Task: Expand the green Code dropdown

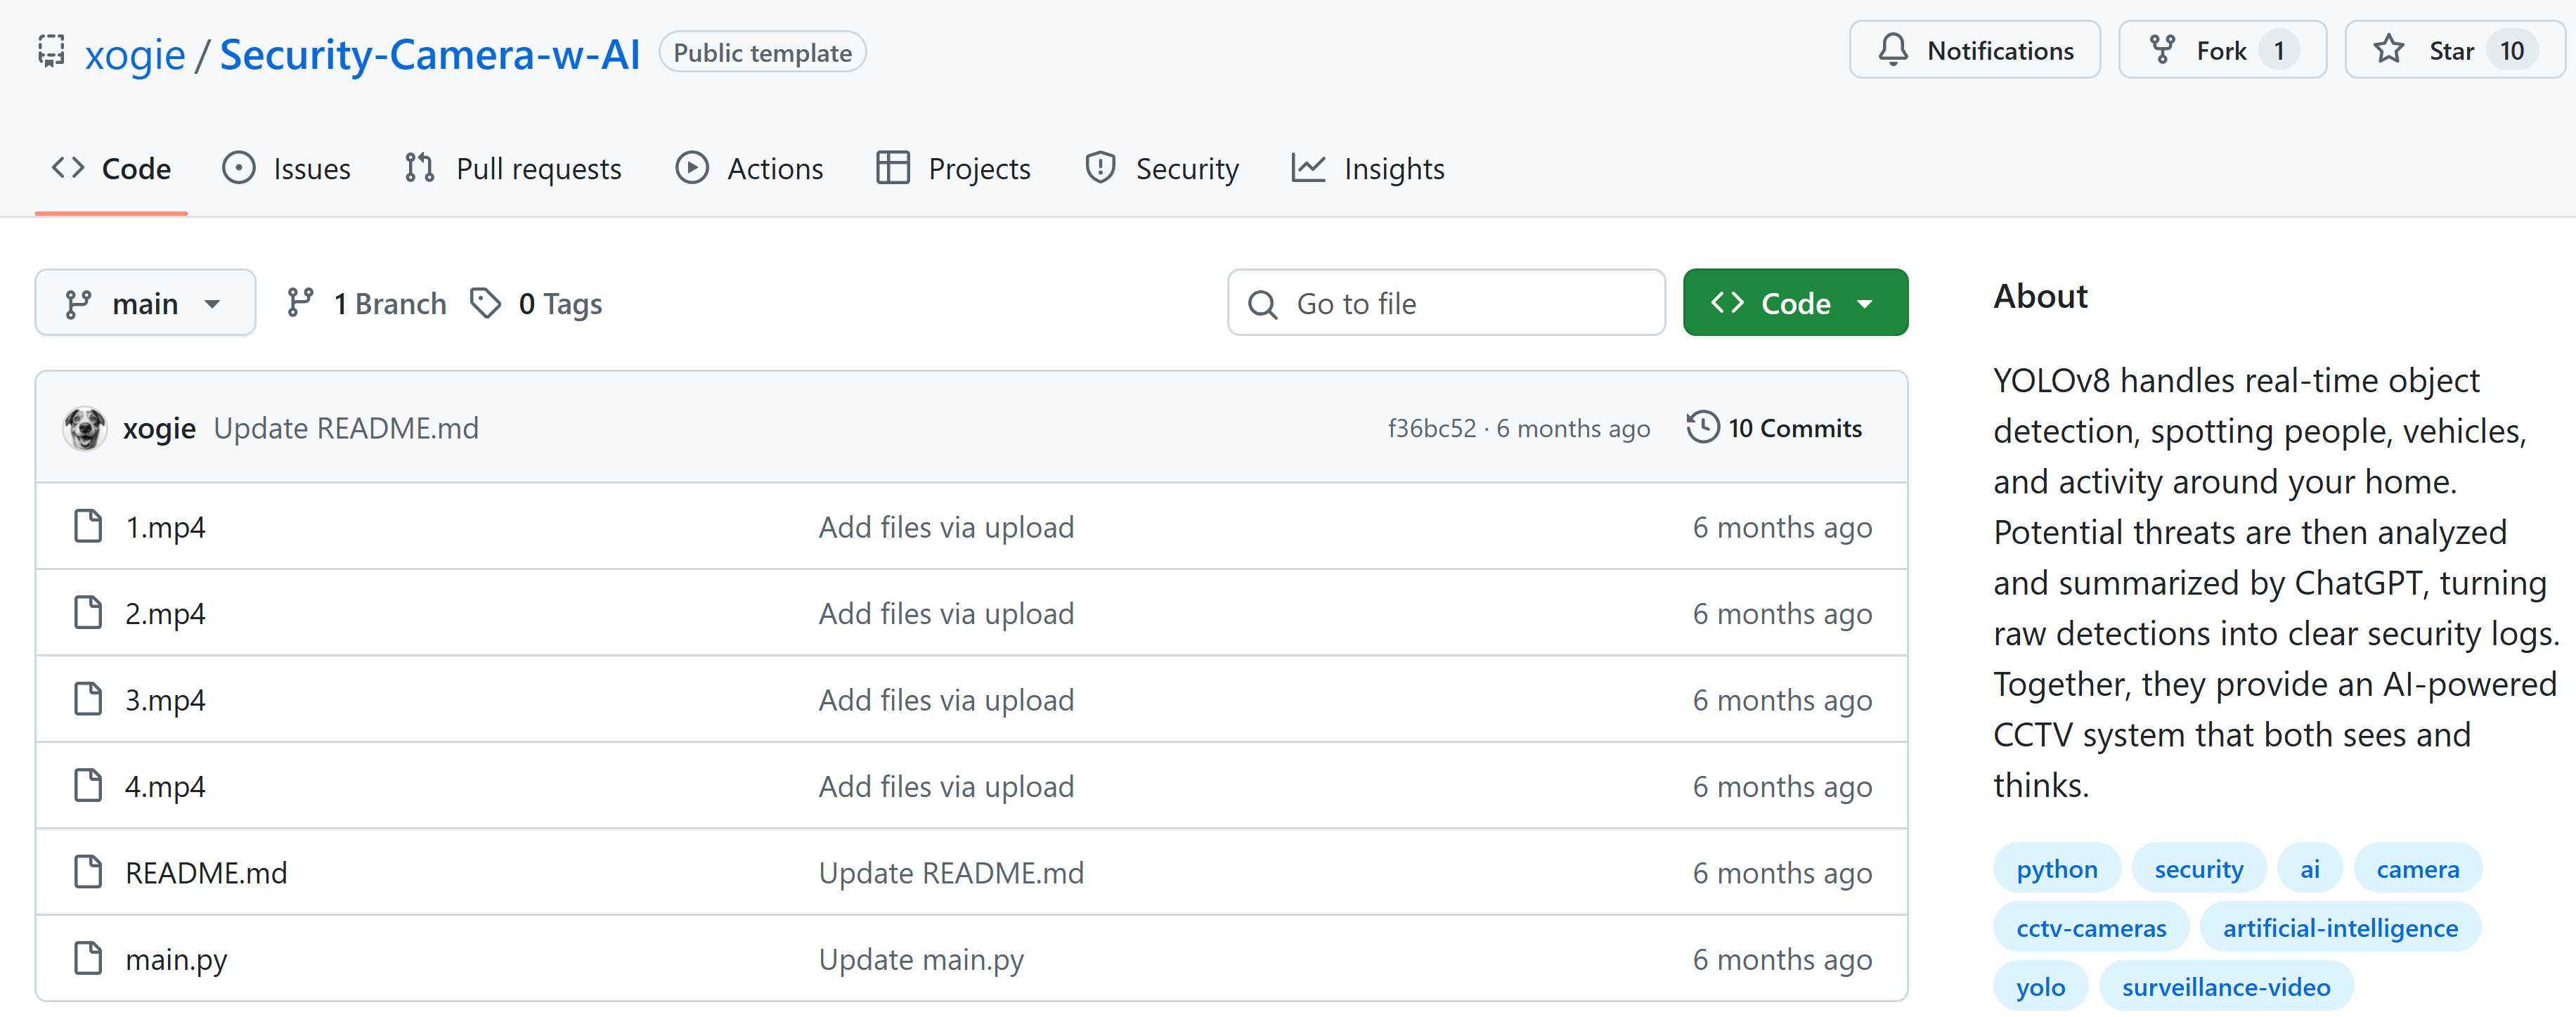Action: [x=1794, y=303]
